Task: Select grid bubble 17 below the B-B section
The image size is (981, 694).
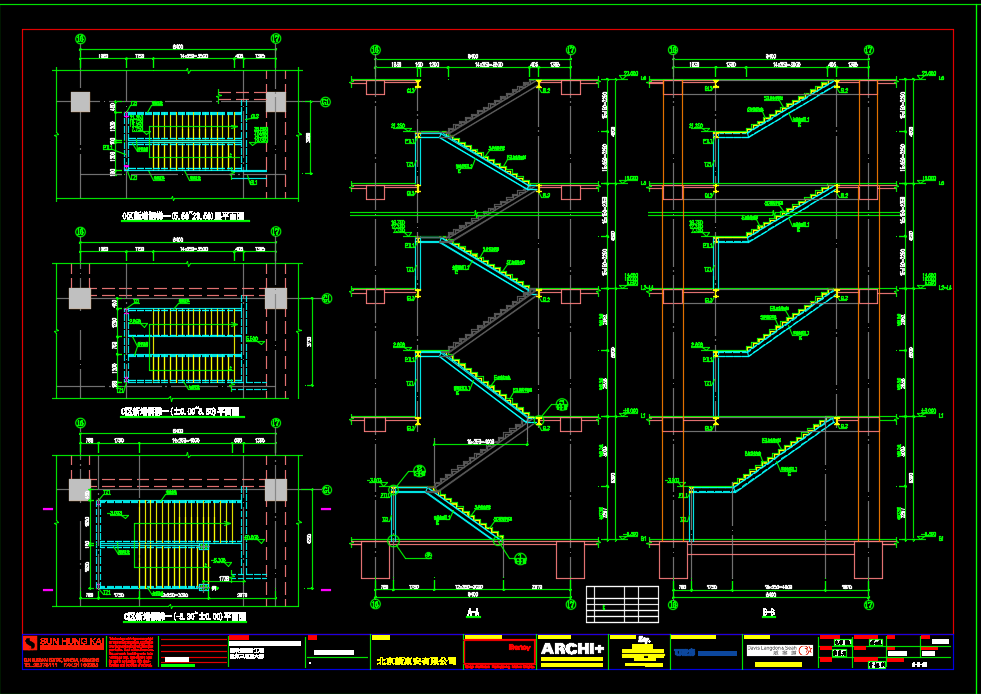Action: pos(868,603)
